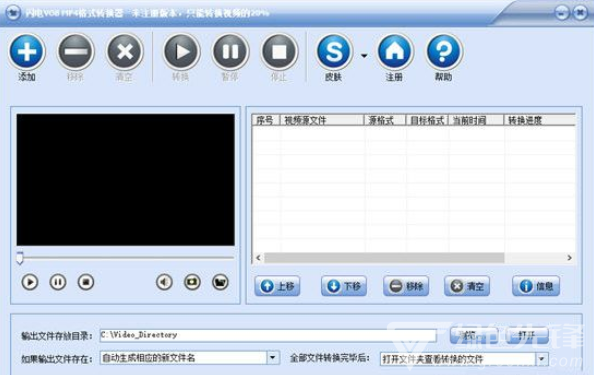
Task: Click the 上移 move-up button
Action: coord(277,286)
